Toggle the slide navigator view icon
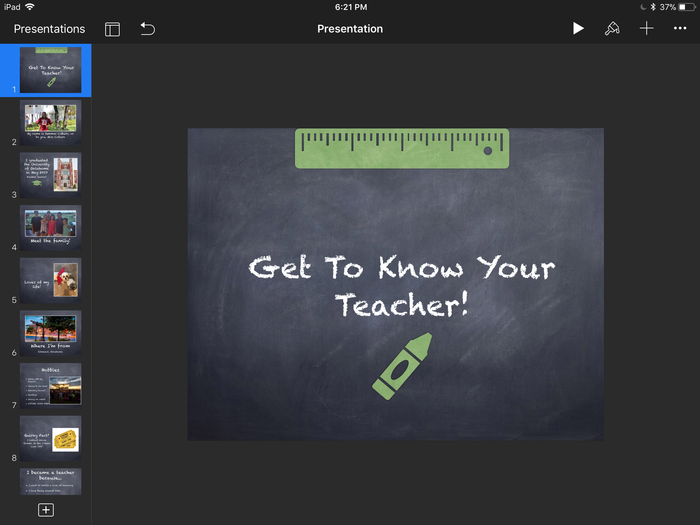This screenshot has width=700, height=525. coord(112,29)
